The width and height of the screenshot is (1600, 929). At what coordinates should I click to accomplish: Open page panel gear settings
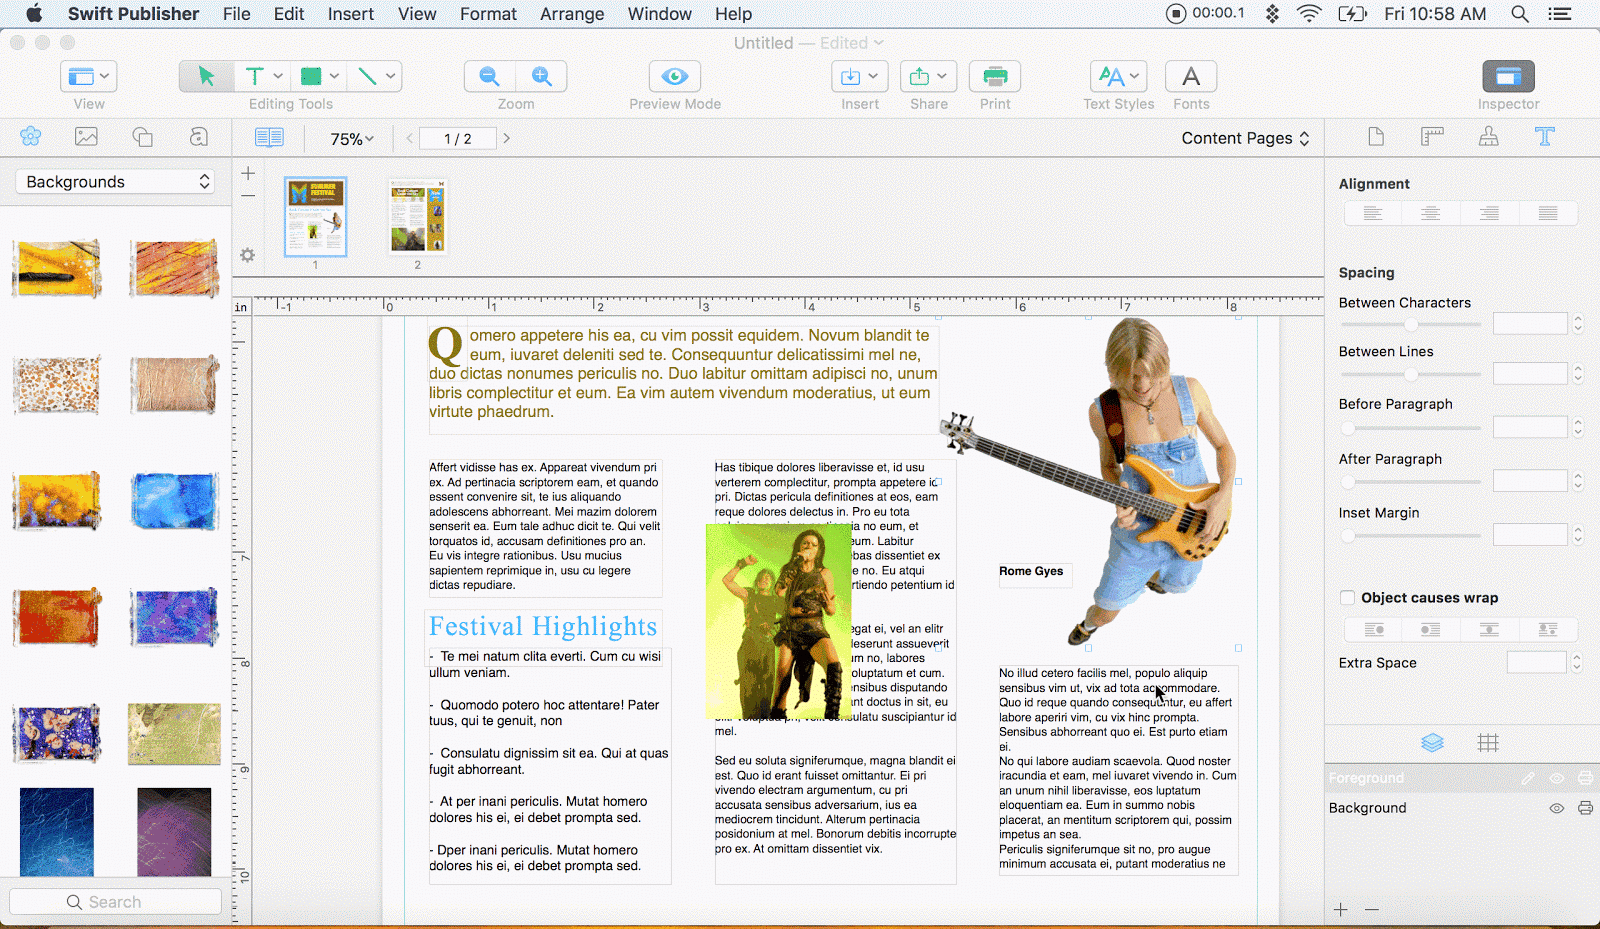[248, 255]
